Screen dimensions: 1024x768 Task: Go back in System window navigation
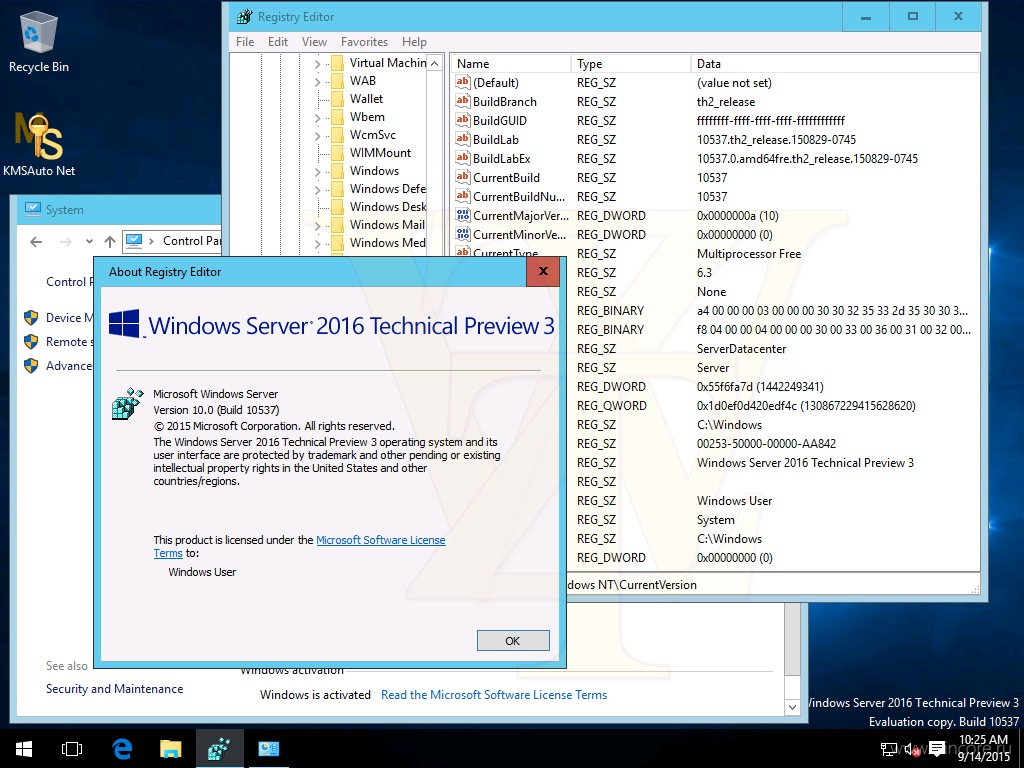point(36,242)
